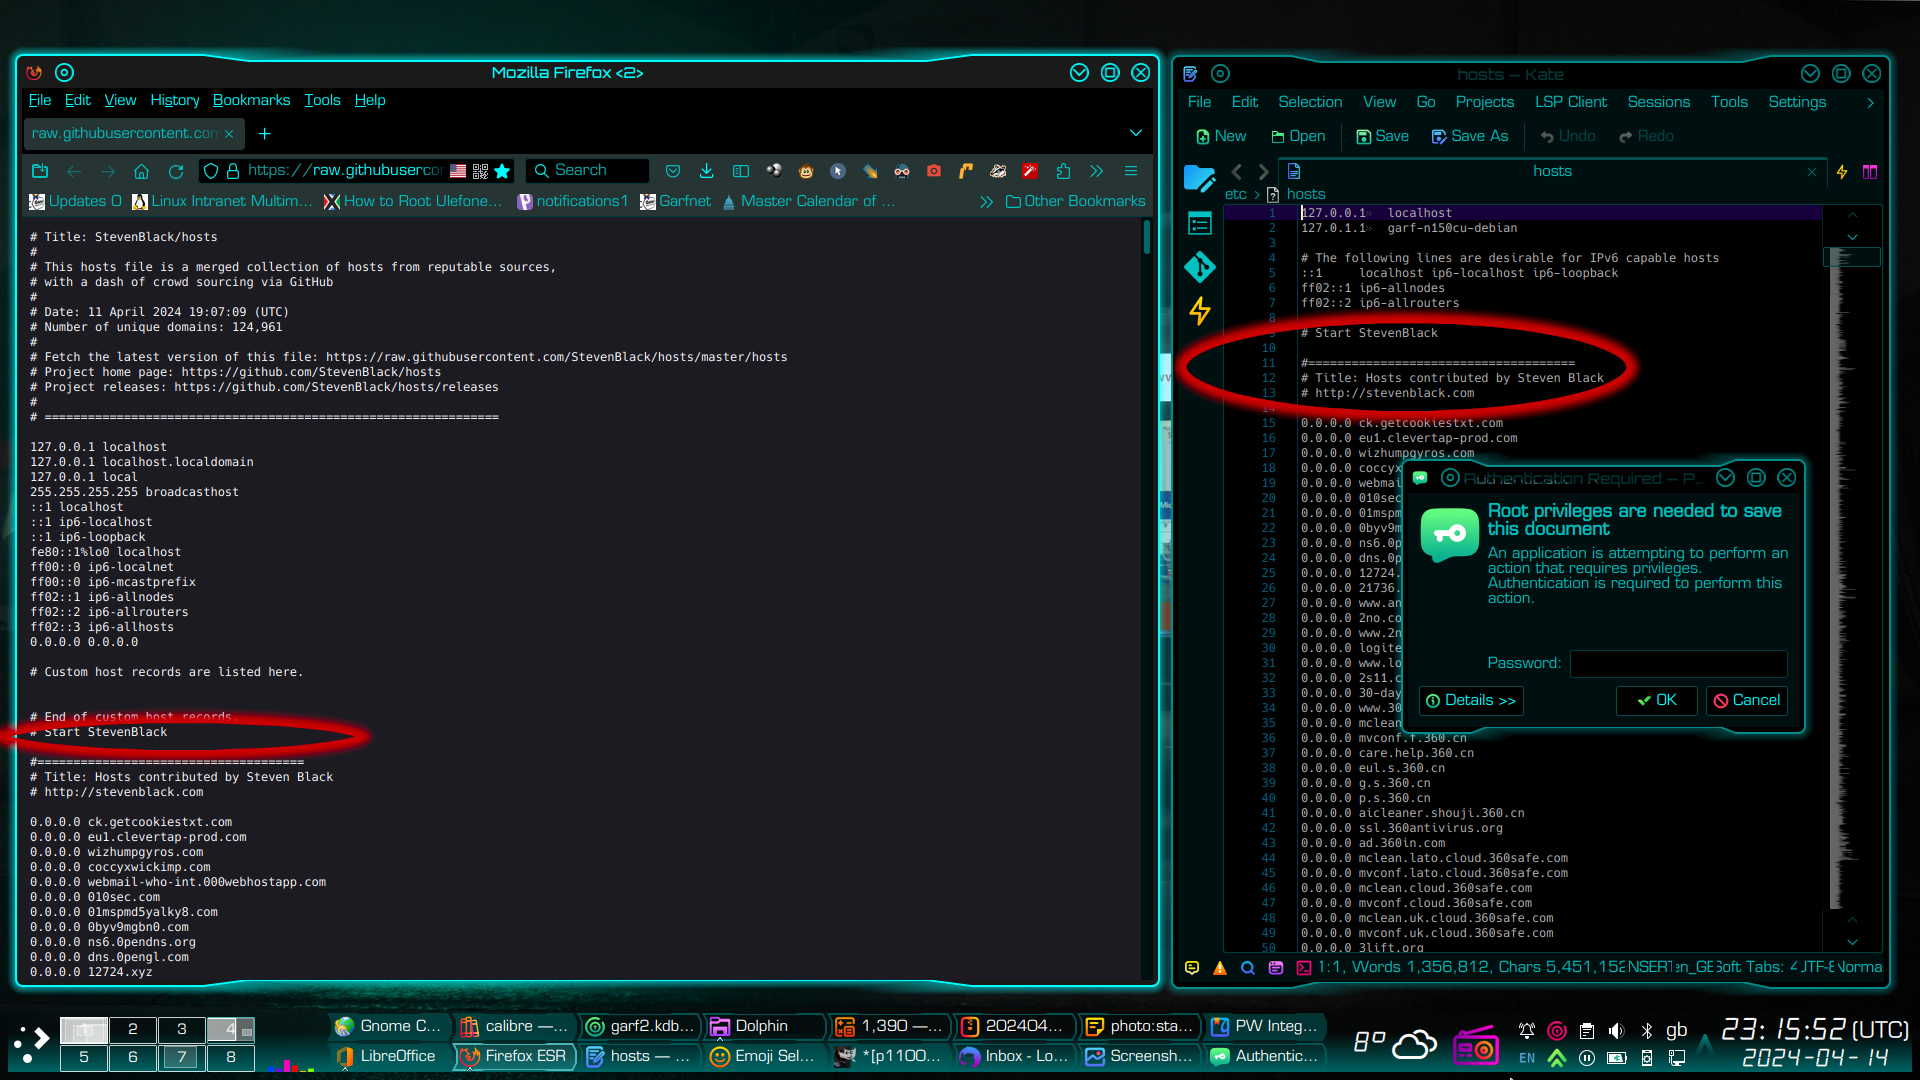The image size is (1920, 1080).
Task: Open Kate Documents folder sidebar panel
Action: coord(1199,178)
